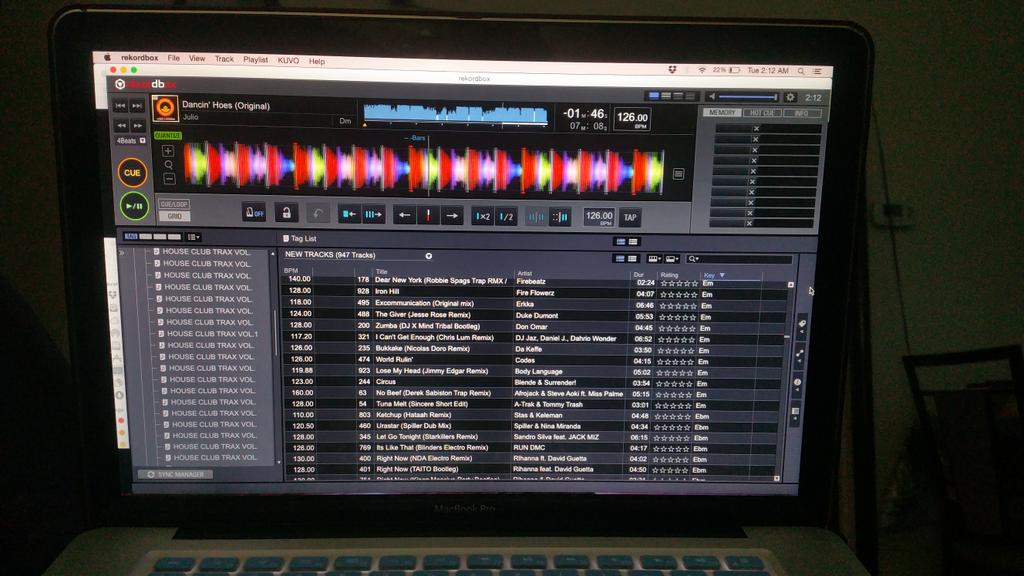Screen dimensions: 1024x576
Task: Select the first player layout button
Action: [654, 95]
